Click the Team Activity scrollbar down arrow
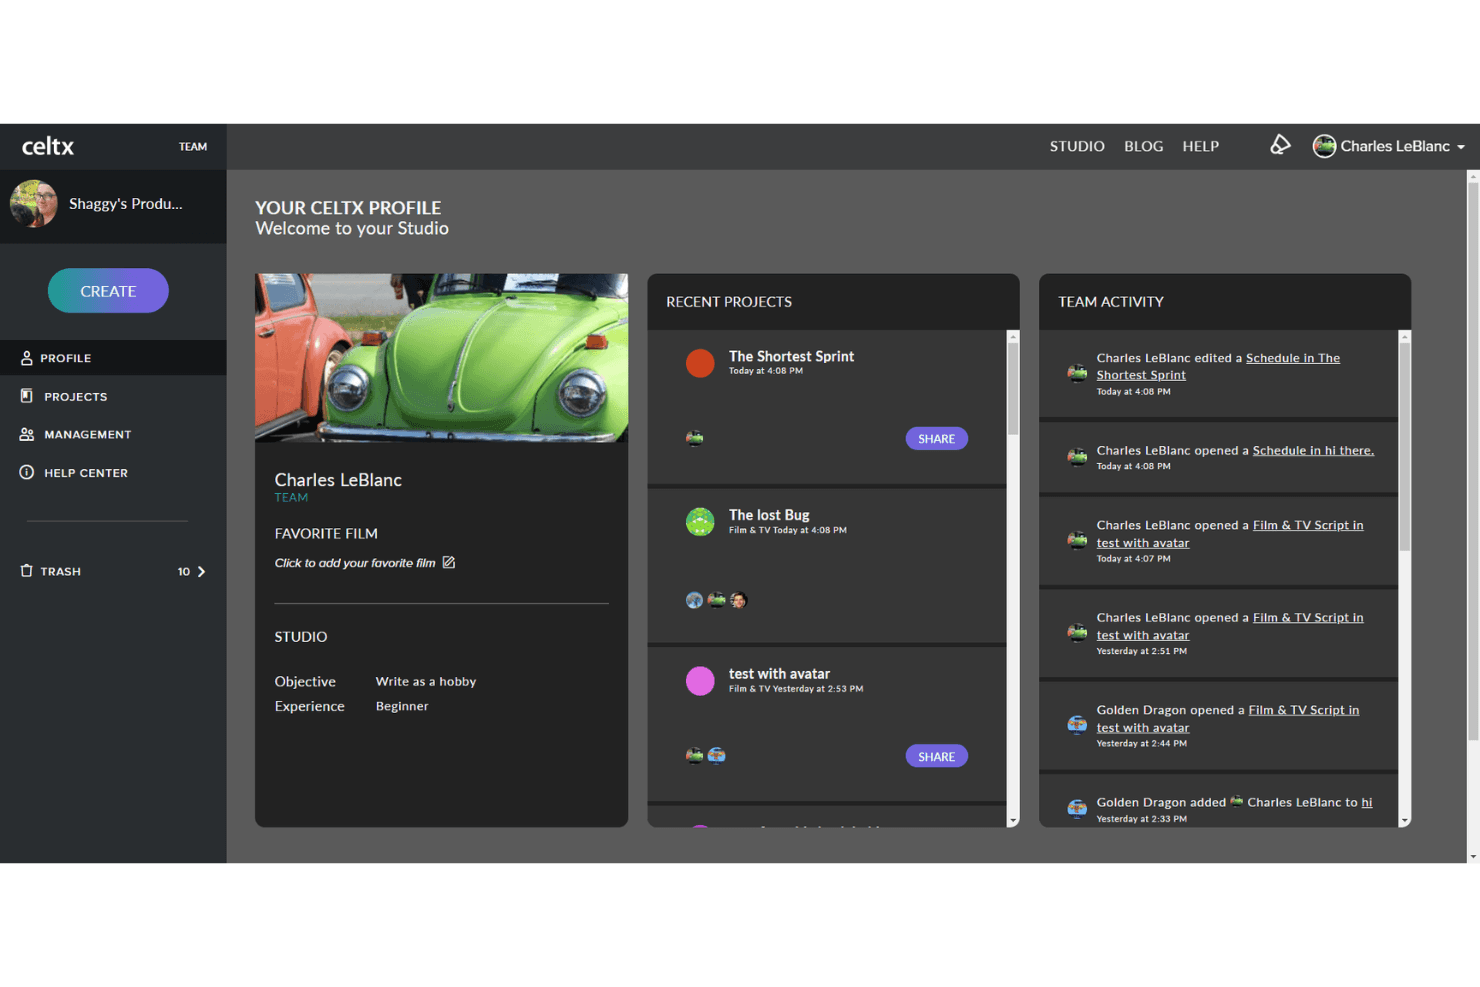The height and width of the screenshot is (987, 1480). pyautogui.click(x=1405, y=821)
